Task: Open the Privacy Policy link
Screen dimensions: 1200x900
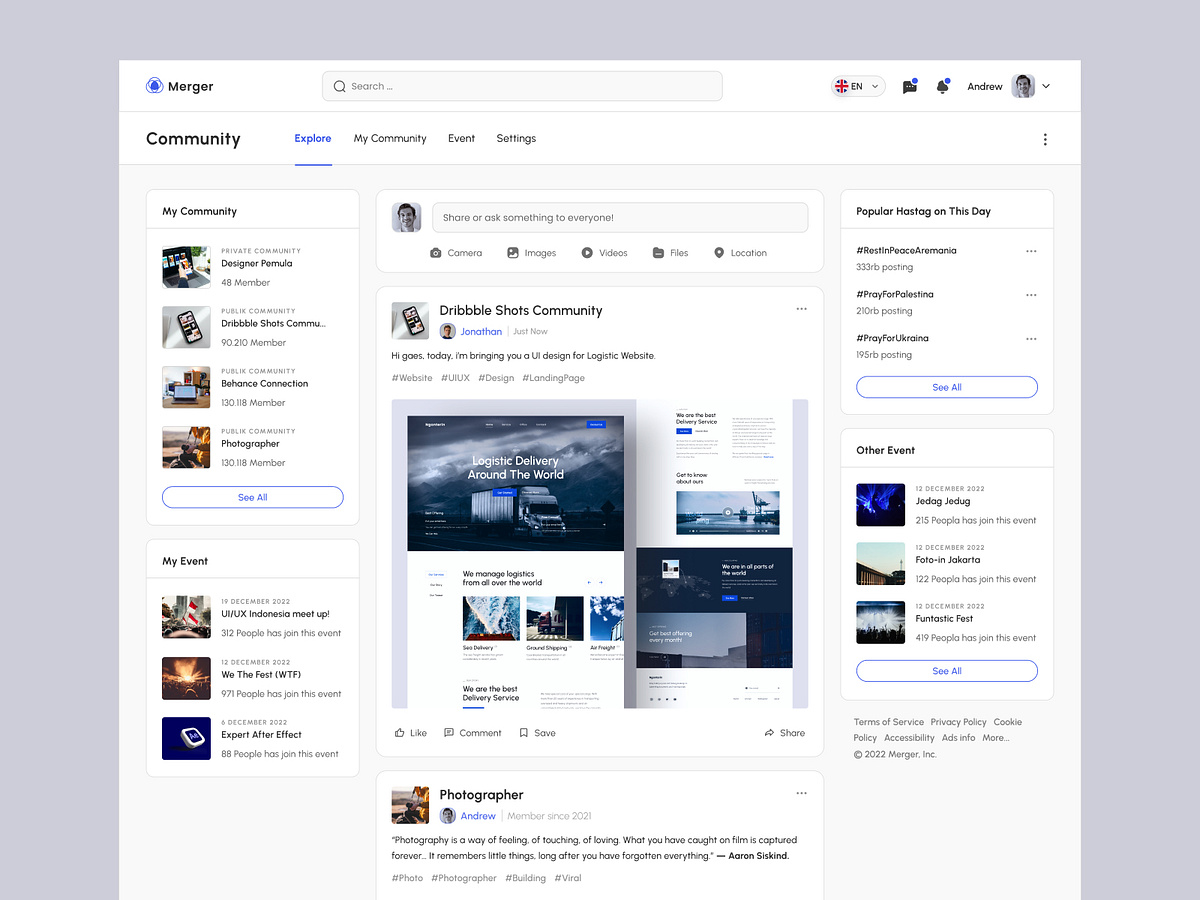Action: (958, 722)
